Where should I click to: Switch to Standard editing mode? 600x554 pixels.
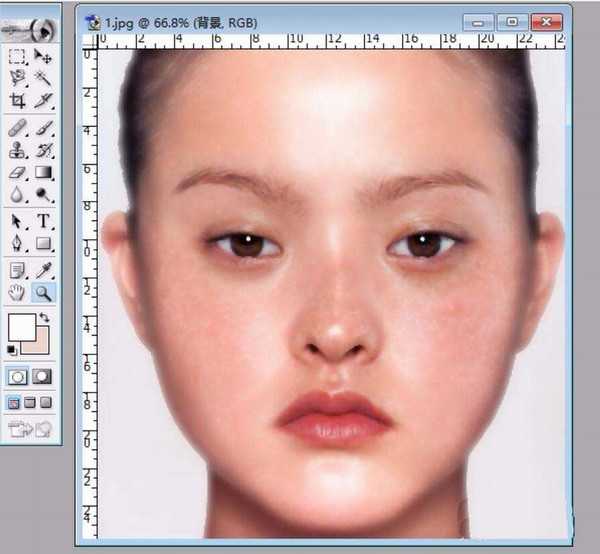[17, 377]
